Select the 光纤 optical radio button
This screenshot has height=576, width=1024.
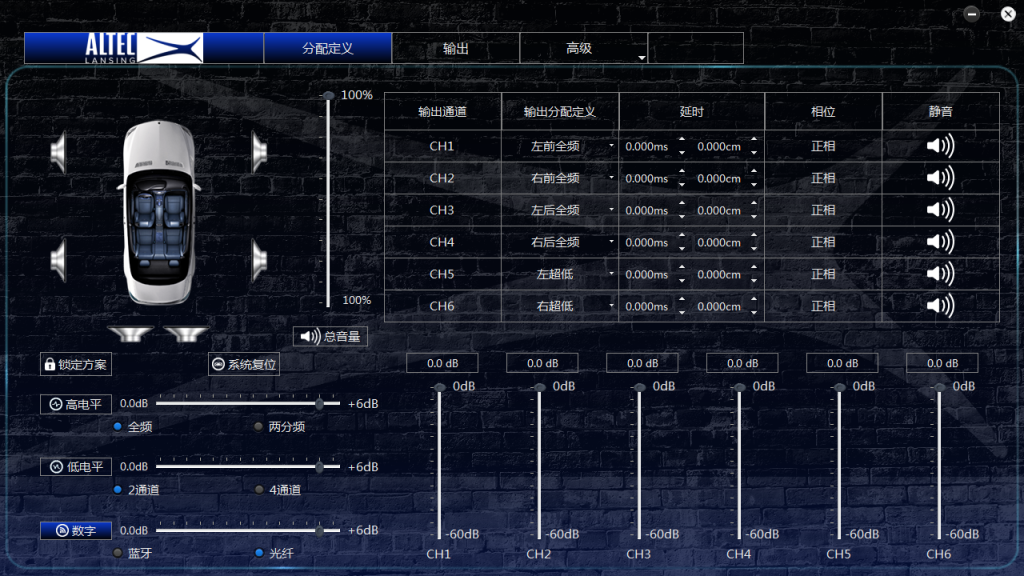(x=259, y=552)
